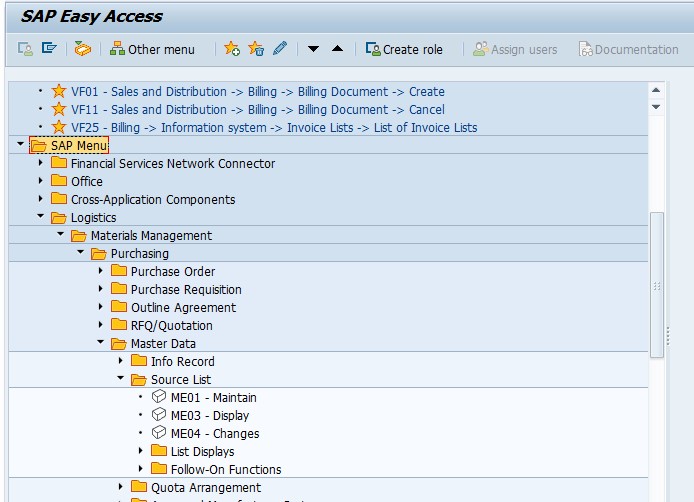Select Follow-On Functions tree item
The width and height of the screenshot is (694, 502).
[226, 470]
